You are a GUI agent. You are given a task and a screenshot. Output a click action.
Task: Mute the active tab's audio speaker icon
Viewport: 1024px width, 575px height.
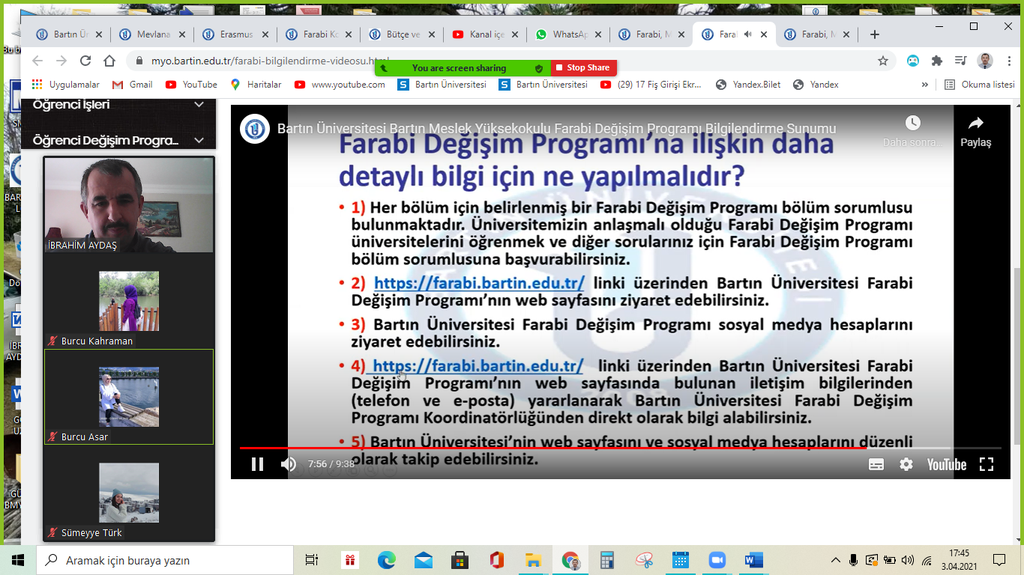[x=748, y=34]
